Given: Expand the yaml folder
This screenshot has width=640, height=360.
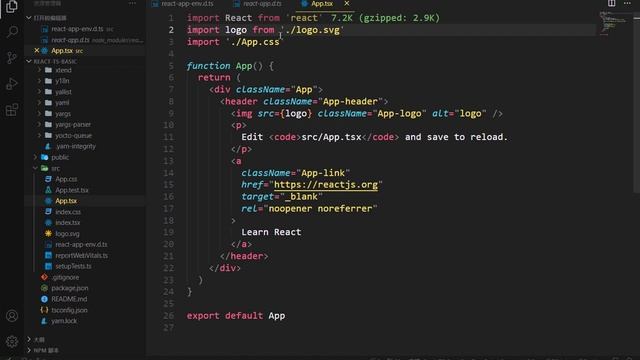Looking at the screenshot, I should [62, 102].
